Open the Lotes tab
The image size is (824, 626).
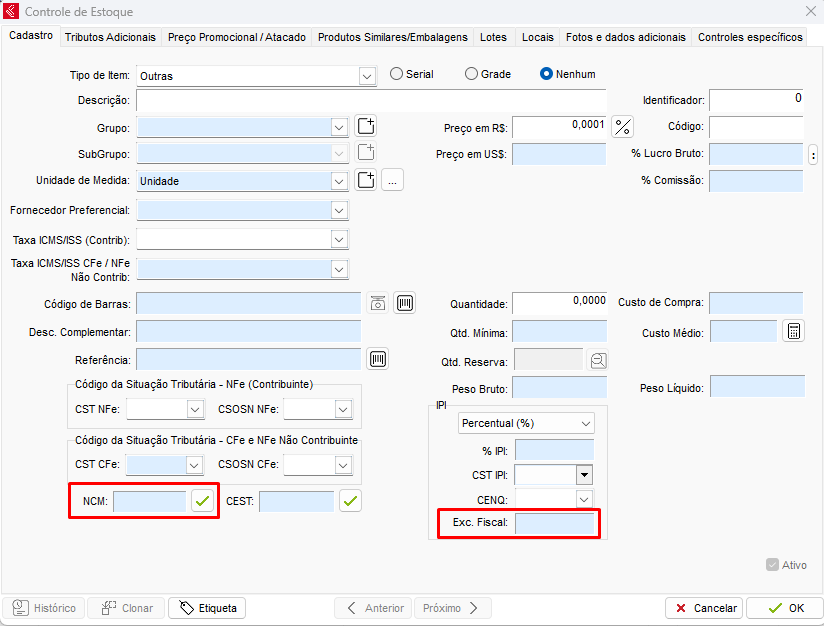pyautogui.click(x=493, y=37)
